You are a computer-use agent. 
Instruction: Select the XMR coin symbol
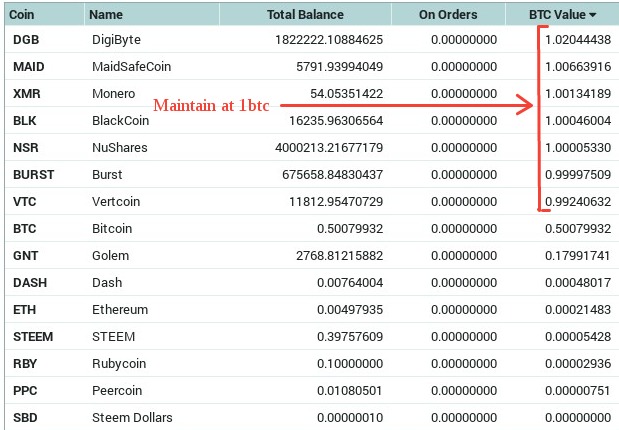coord(27,94)
